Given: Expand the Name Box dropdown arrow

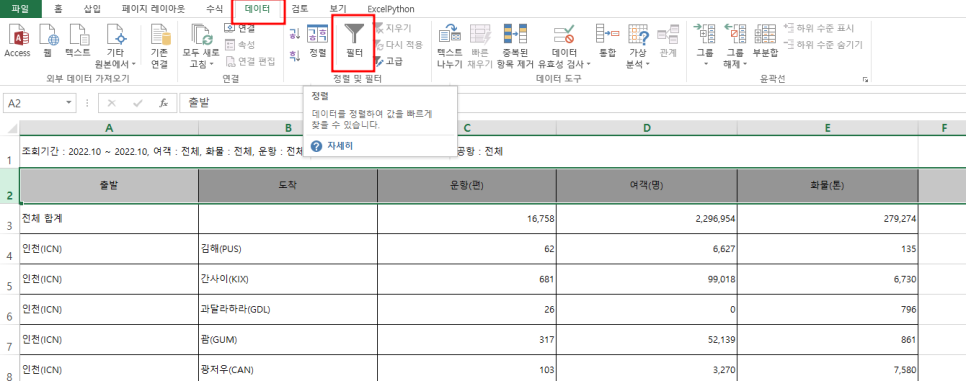Looking at the screenshot, I should [x=69, y=103].
